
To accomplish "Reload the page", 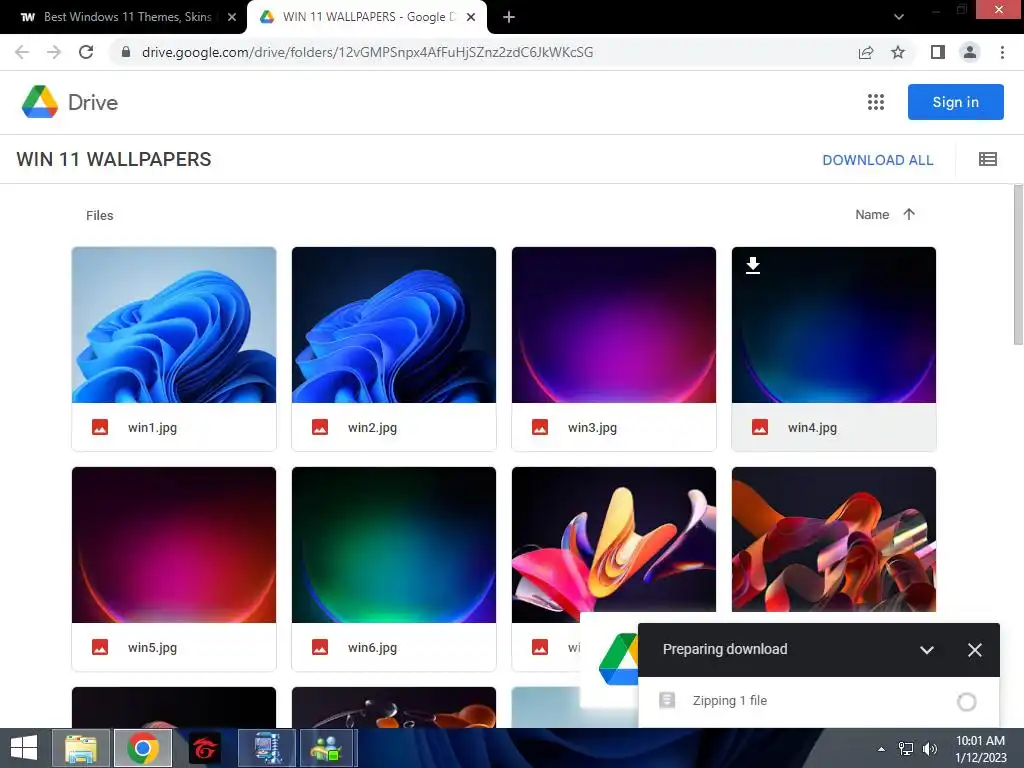I will [x=86, y=52].
